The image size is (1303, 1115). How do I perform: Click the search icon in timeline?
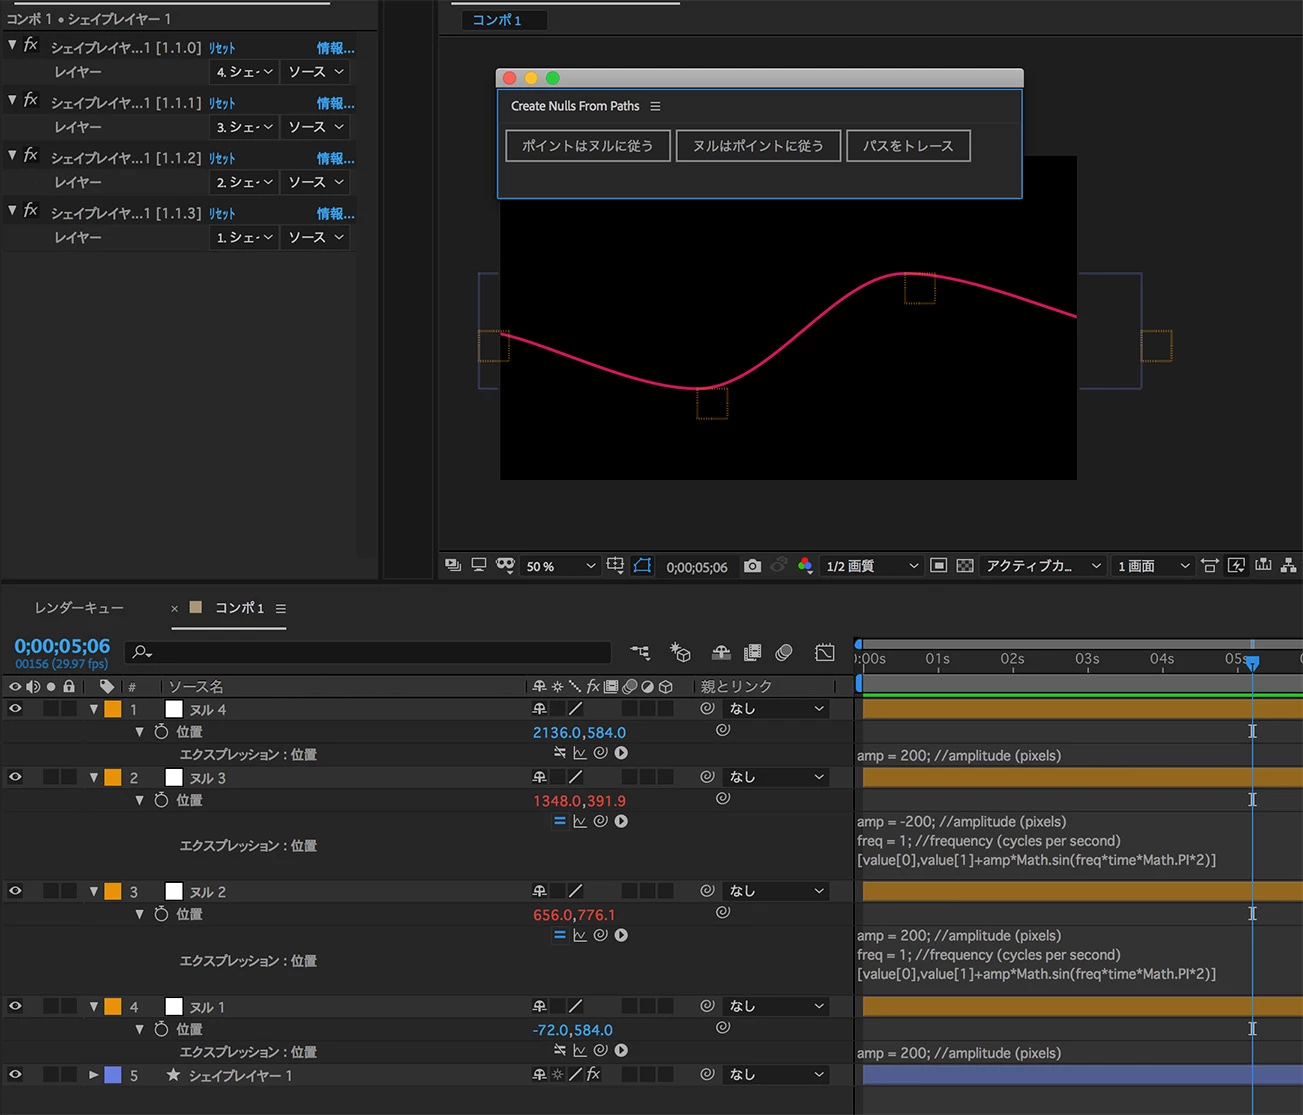[x=142, y=652]
